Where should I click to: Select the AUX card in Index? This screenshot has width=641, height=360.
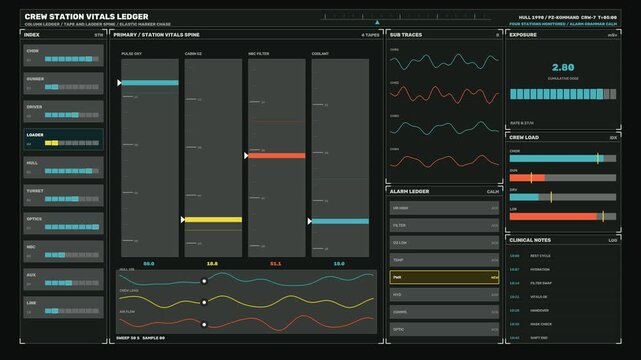click(63, 279)
